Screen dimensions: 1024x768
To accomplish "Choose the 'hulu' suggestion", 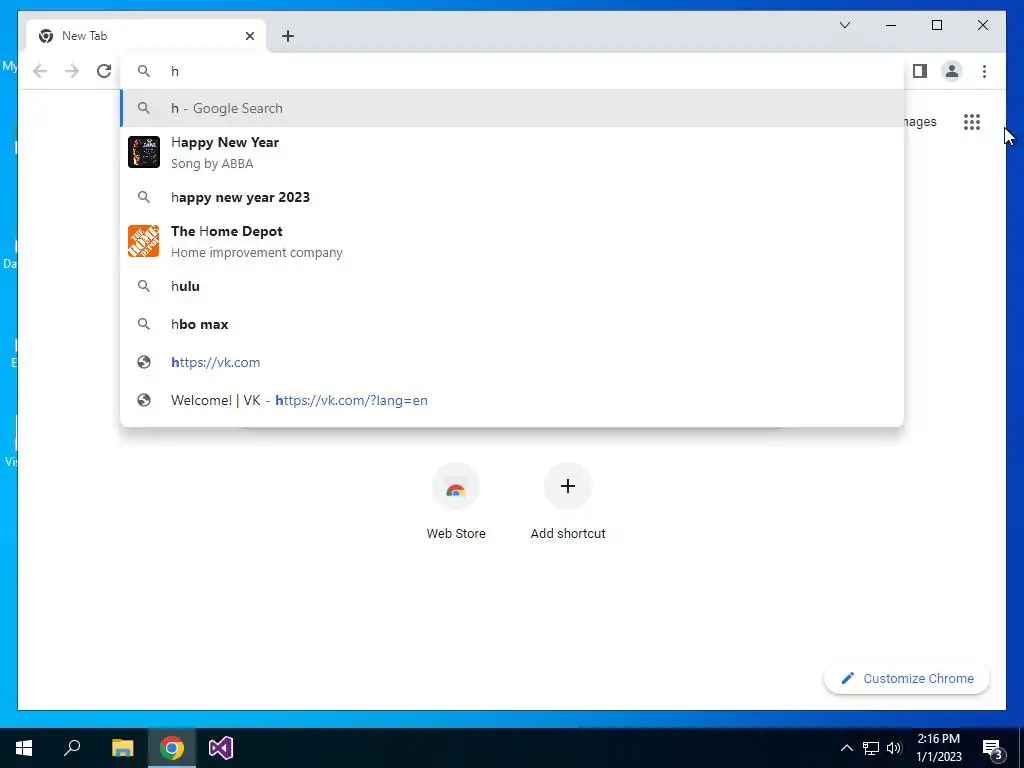I will [512, 286].
